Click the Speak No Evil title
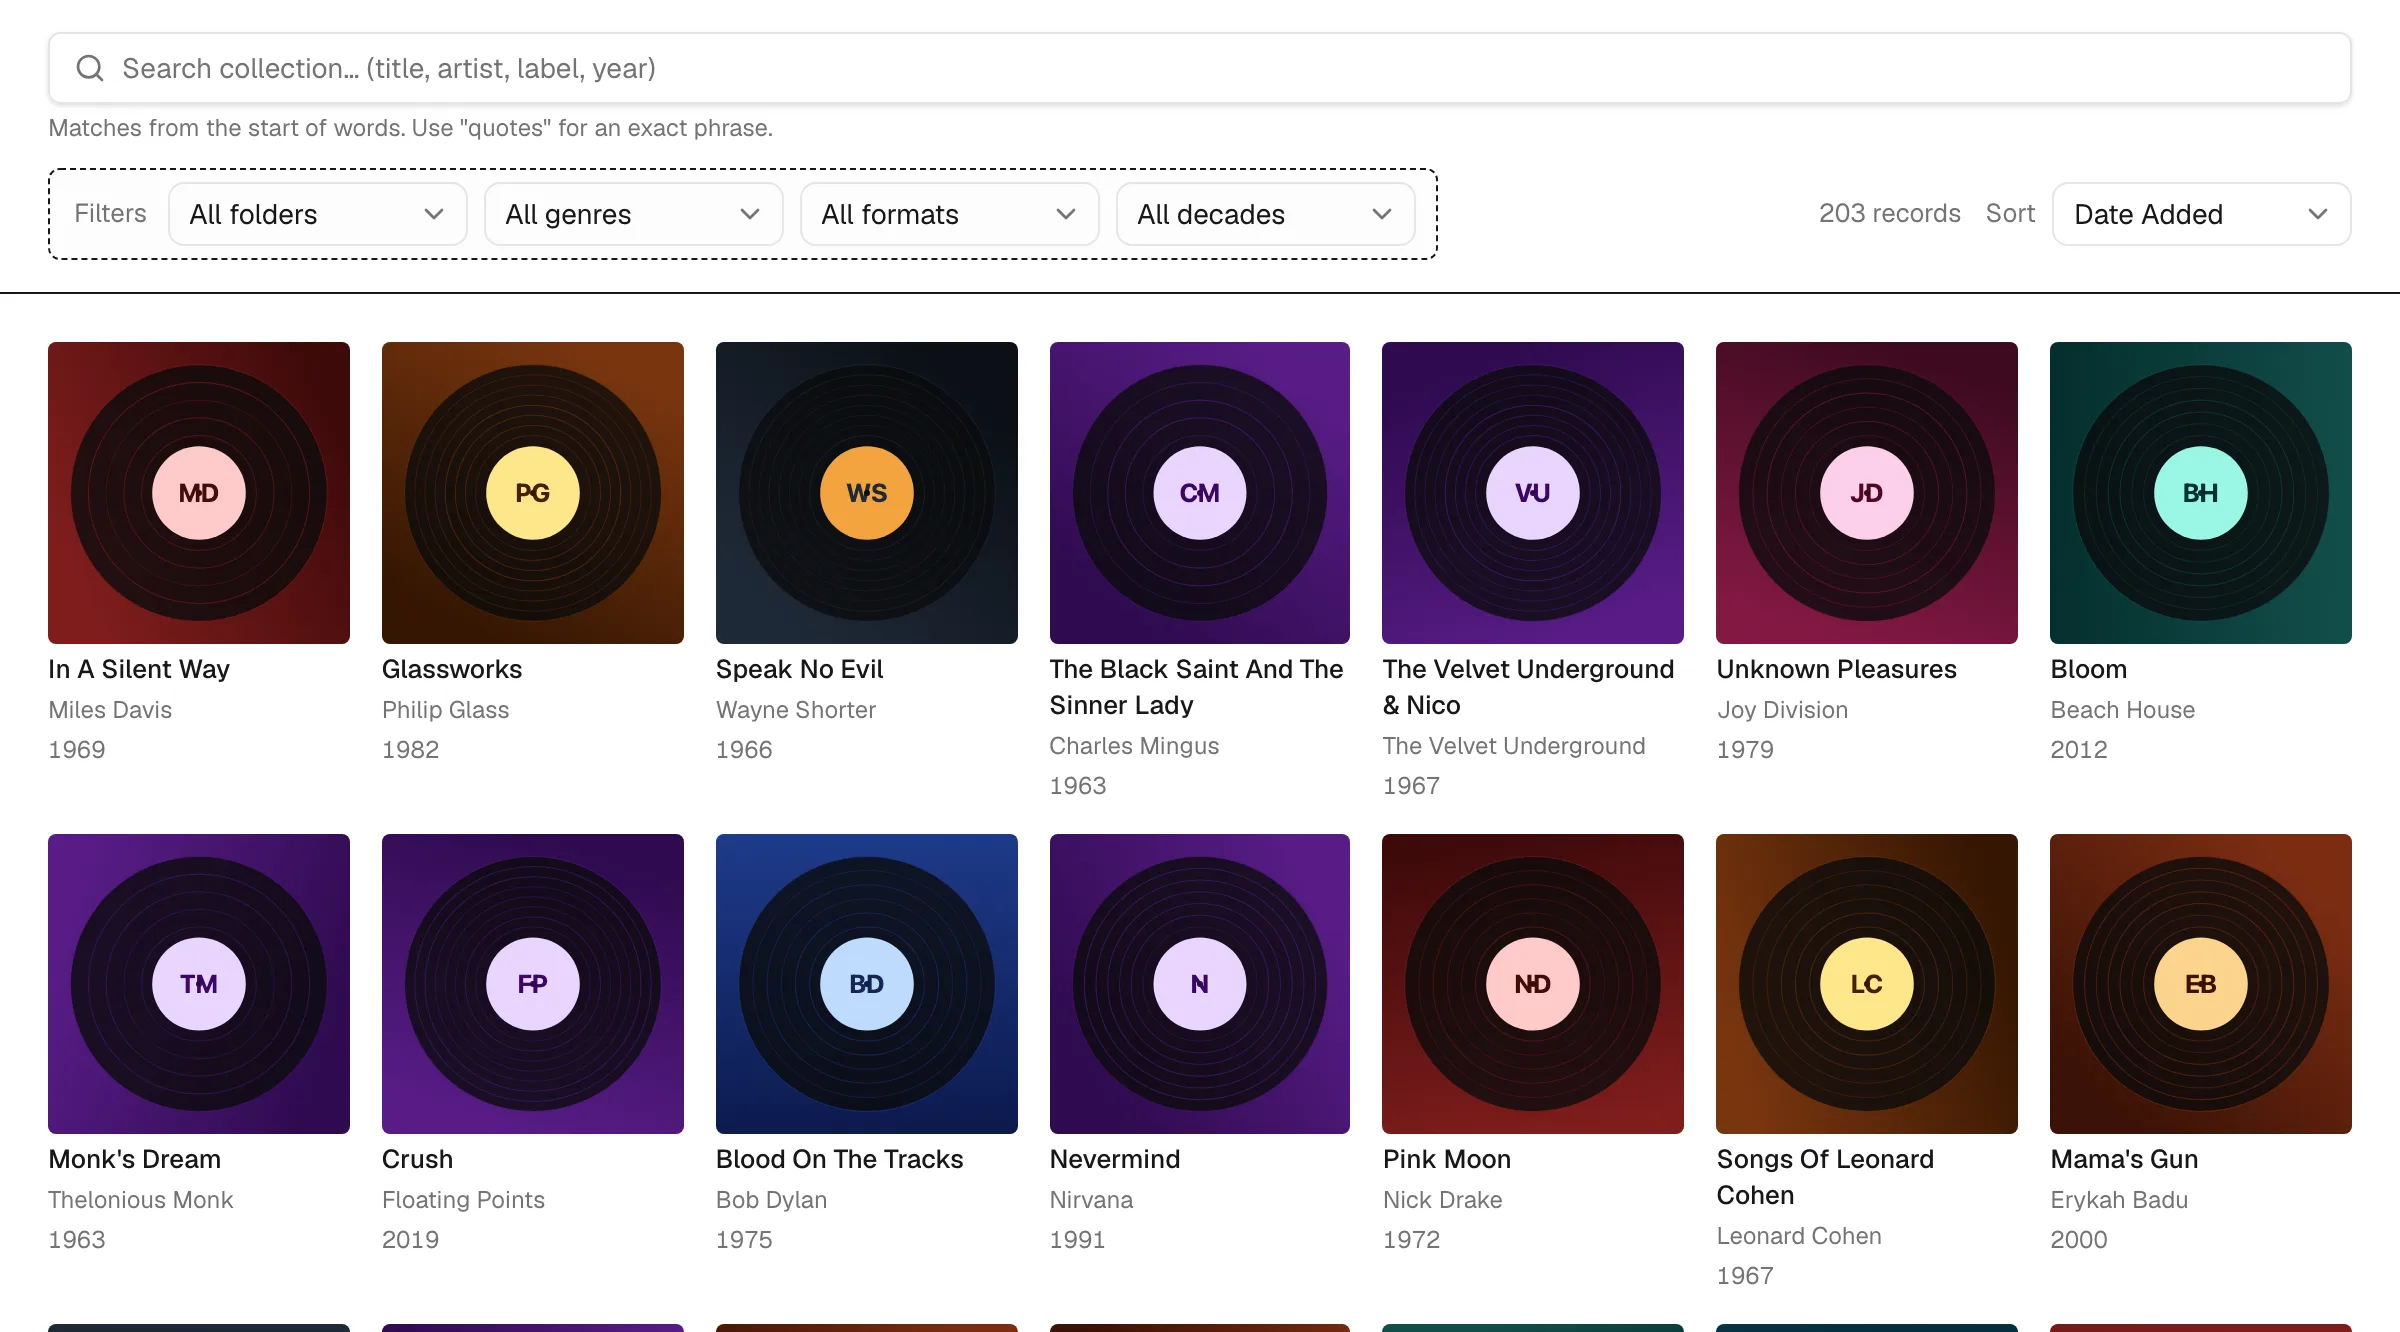Screen dimensions: 2400x1332 click(800, 669)
